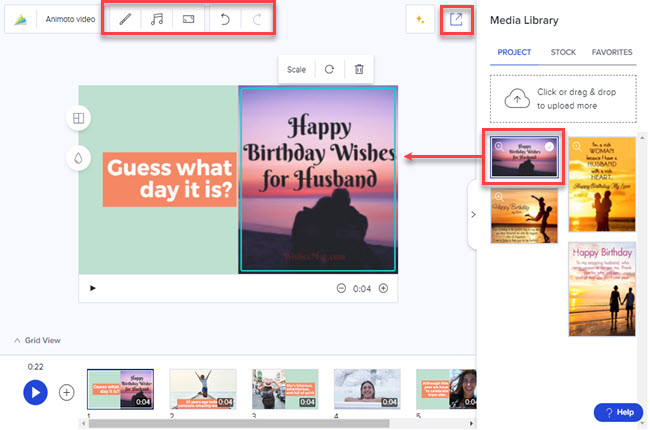Click the 0:04 duration value
Screen dimensions: 650x430
click(x=362, y=289)
